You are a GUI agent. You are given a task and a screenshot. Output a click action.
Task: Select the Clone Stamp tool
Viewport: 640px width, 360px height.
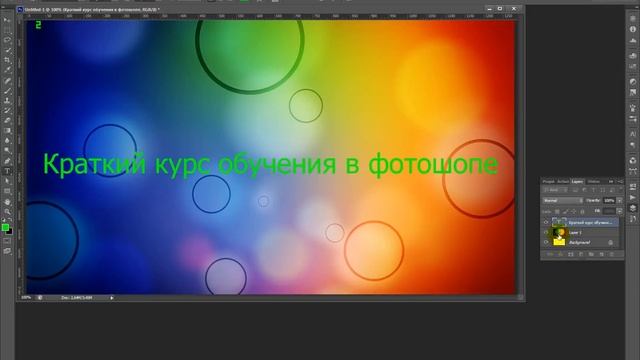7,100
